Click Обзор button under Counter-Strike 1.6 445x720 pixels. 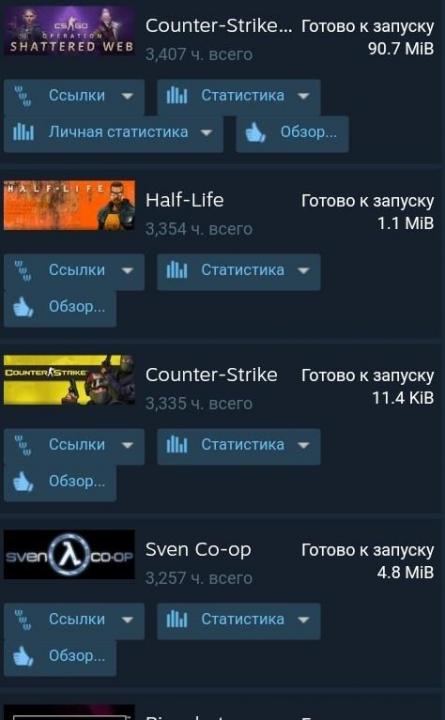(60, 483)
